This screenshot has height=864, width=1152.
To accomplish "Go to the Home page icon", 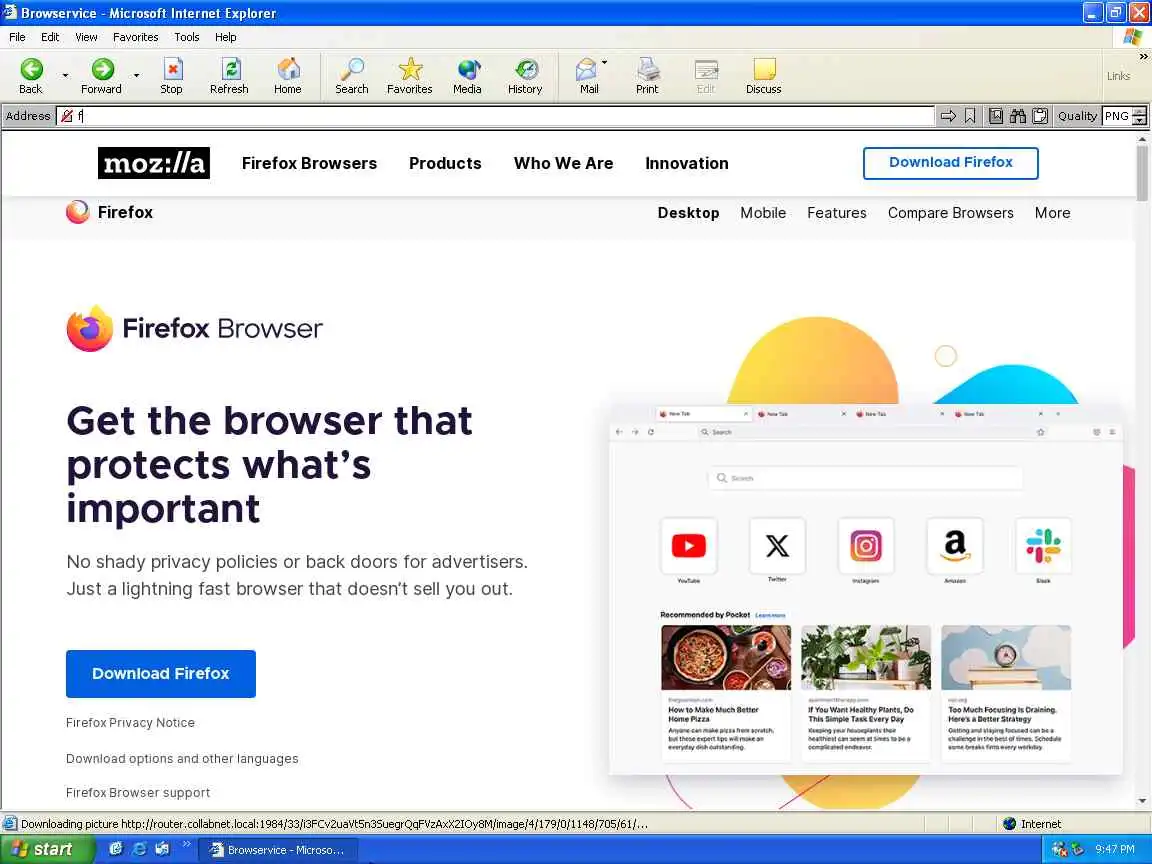I will pyautogui.click(x=288, y=70).
